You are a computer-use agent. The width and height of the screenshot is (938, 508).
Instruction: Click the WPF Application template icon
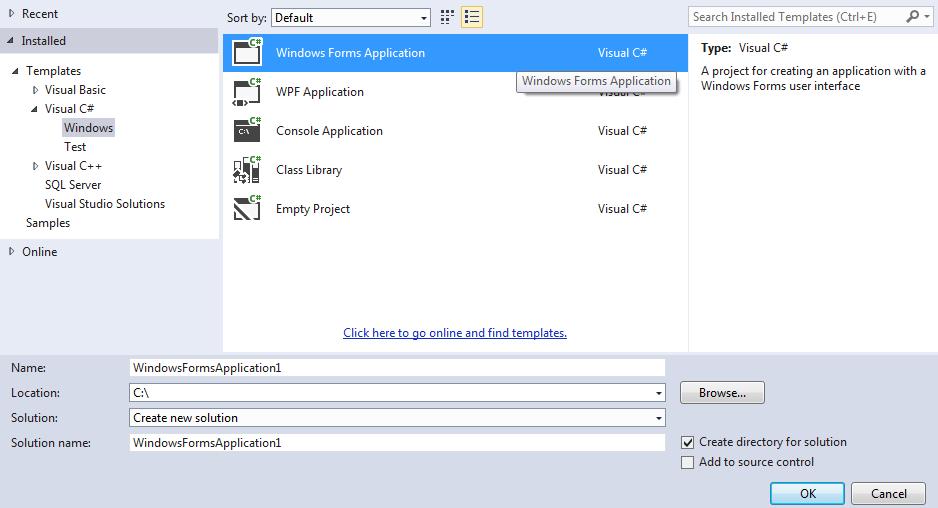click(x=247, y=92)
